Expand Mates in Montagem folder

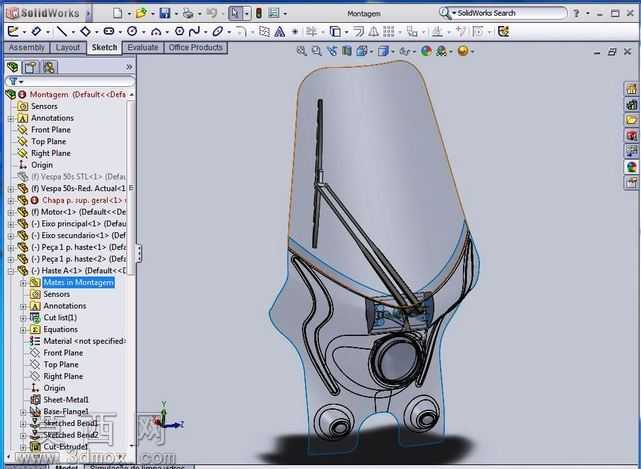coord(23,283)
